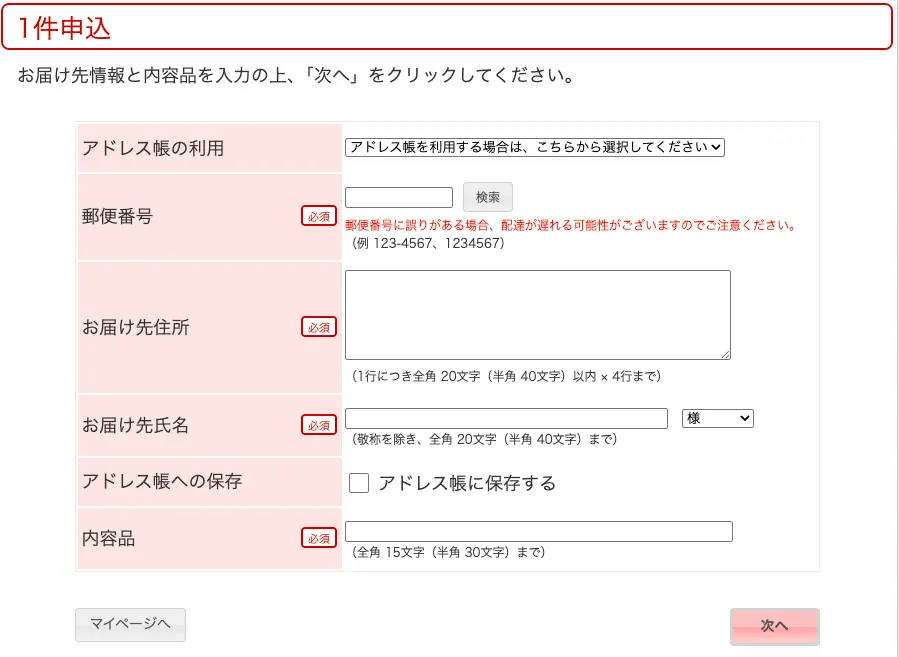The height and width of the screenshot is (657, 899).
Task: Click the resize grip of the address textarea
Action: pos(725,354)
